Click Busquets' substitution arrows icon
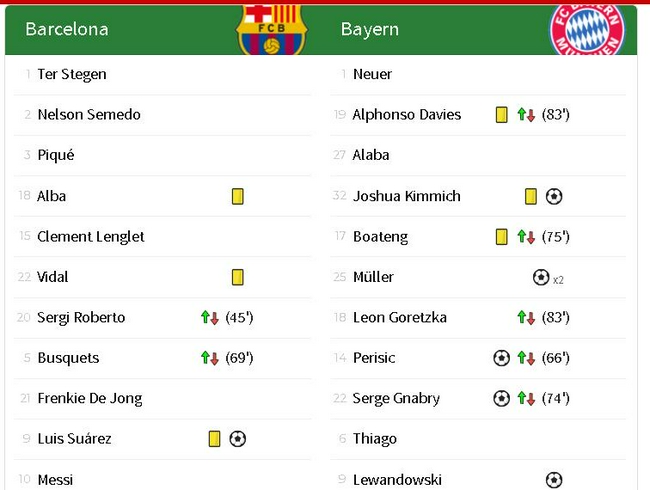650x490 pixels. coord(209,358)
